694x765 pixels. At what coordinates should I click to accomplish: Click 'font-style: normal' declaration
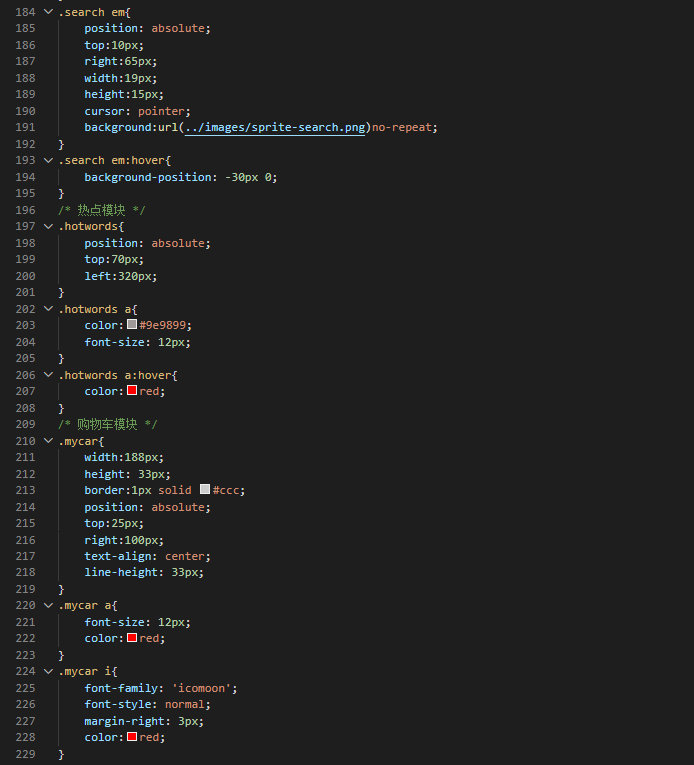pos(147,705)
